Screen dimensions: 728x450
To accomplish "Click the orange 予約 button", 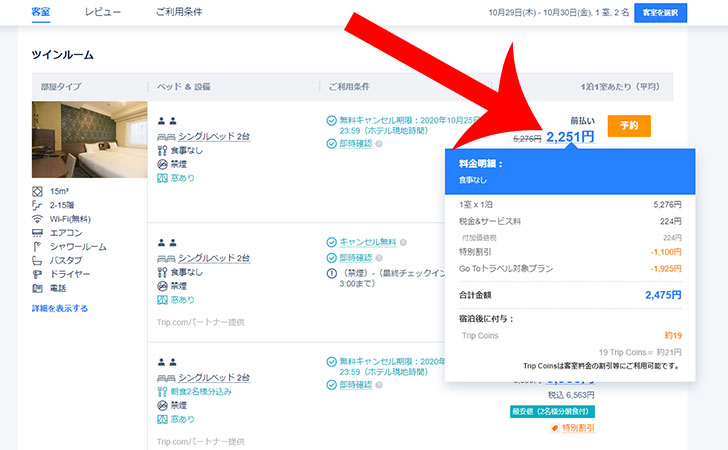I will pos(629,125).
